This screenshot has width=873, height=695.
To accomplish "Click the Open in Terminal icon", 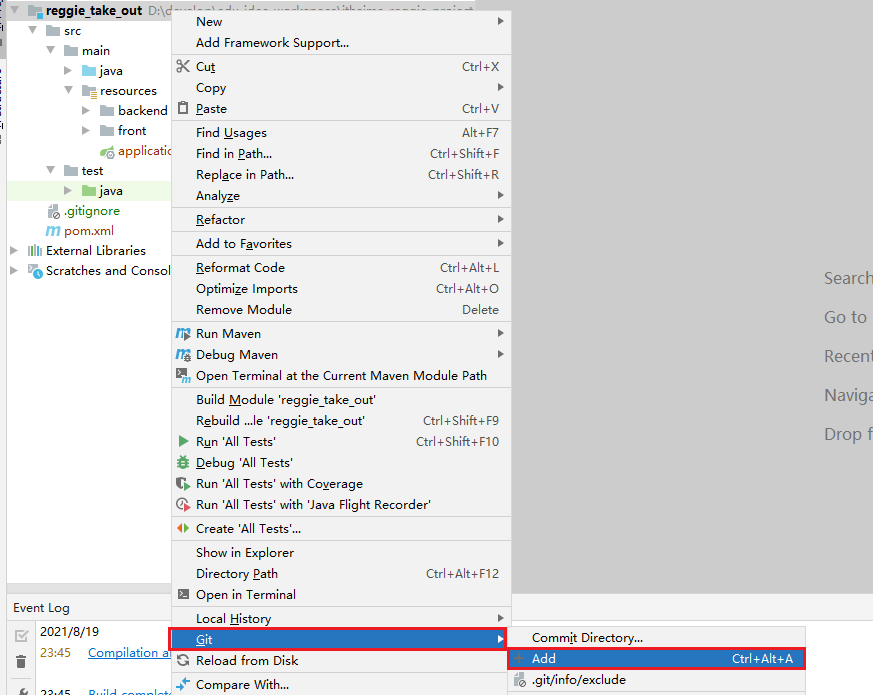I will tap(183, 595).
